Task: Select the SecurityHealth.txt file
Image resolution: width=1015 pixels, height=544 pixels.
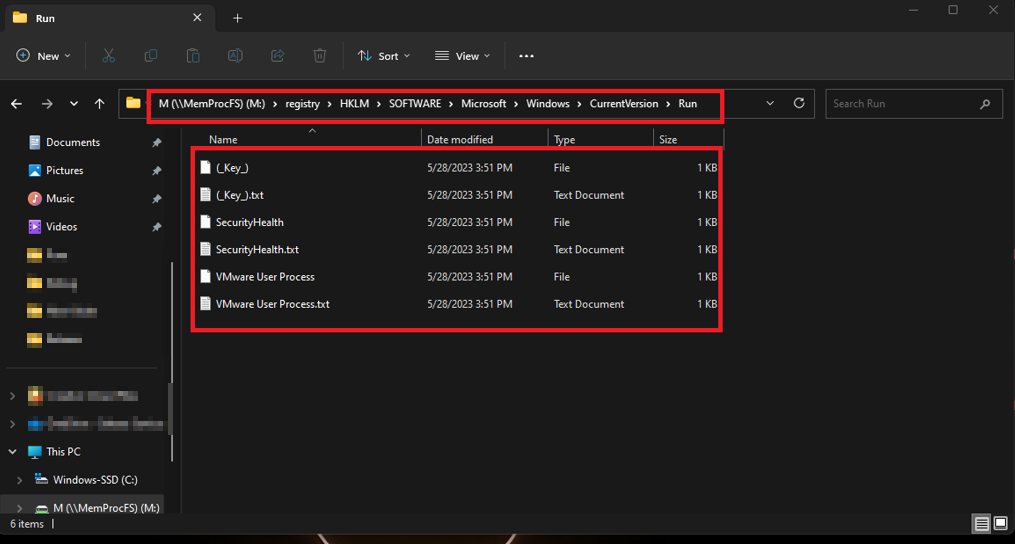Action: click(x=257, y=250)
